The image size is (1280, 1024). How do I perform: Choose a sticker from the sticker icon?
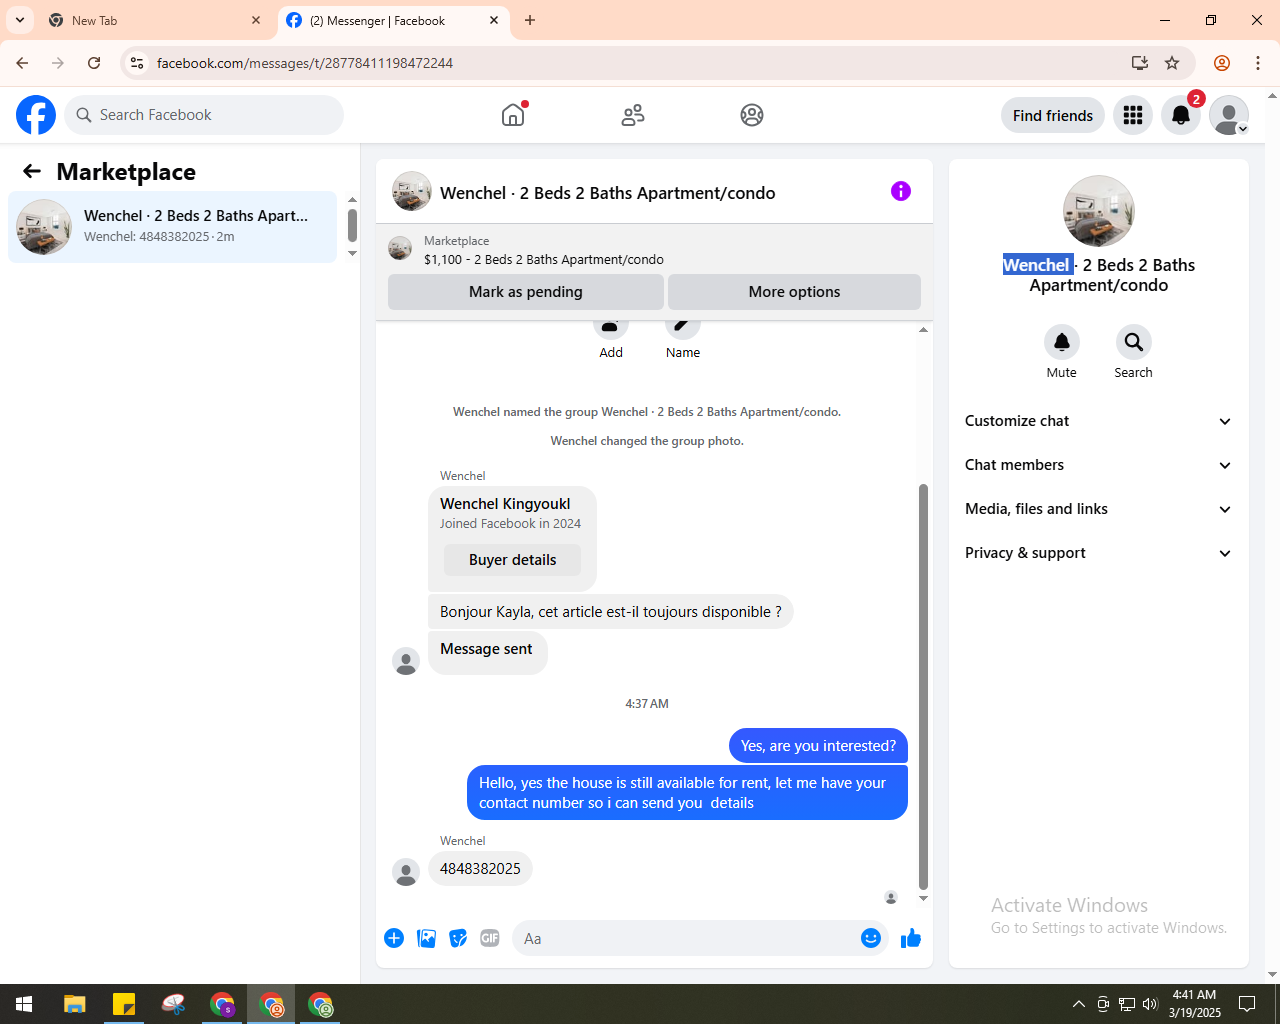pyautogui.click(x=458, y=938)
